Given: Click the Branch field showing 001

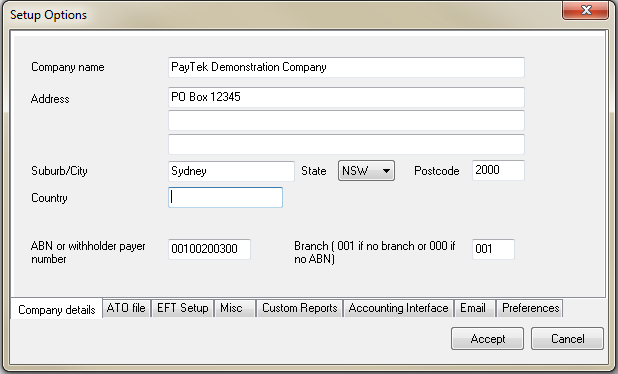Looking at the screenshot, I should tap(493, 249).
